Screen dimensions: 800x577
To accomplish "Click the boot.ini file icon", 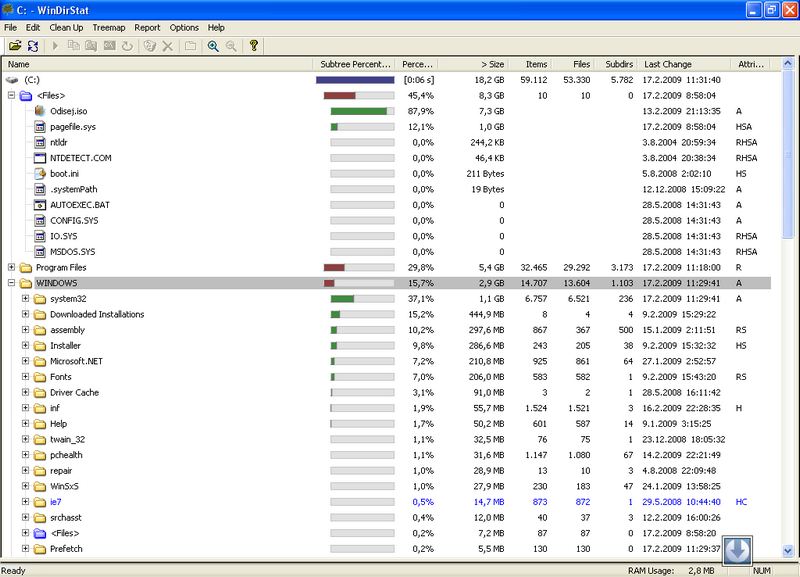I will [x=41, y=174].
